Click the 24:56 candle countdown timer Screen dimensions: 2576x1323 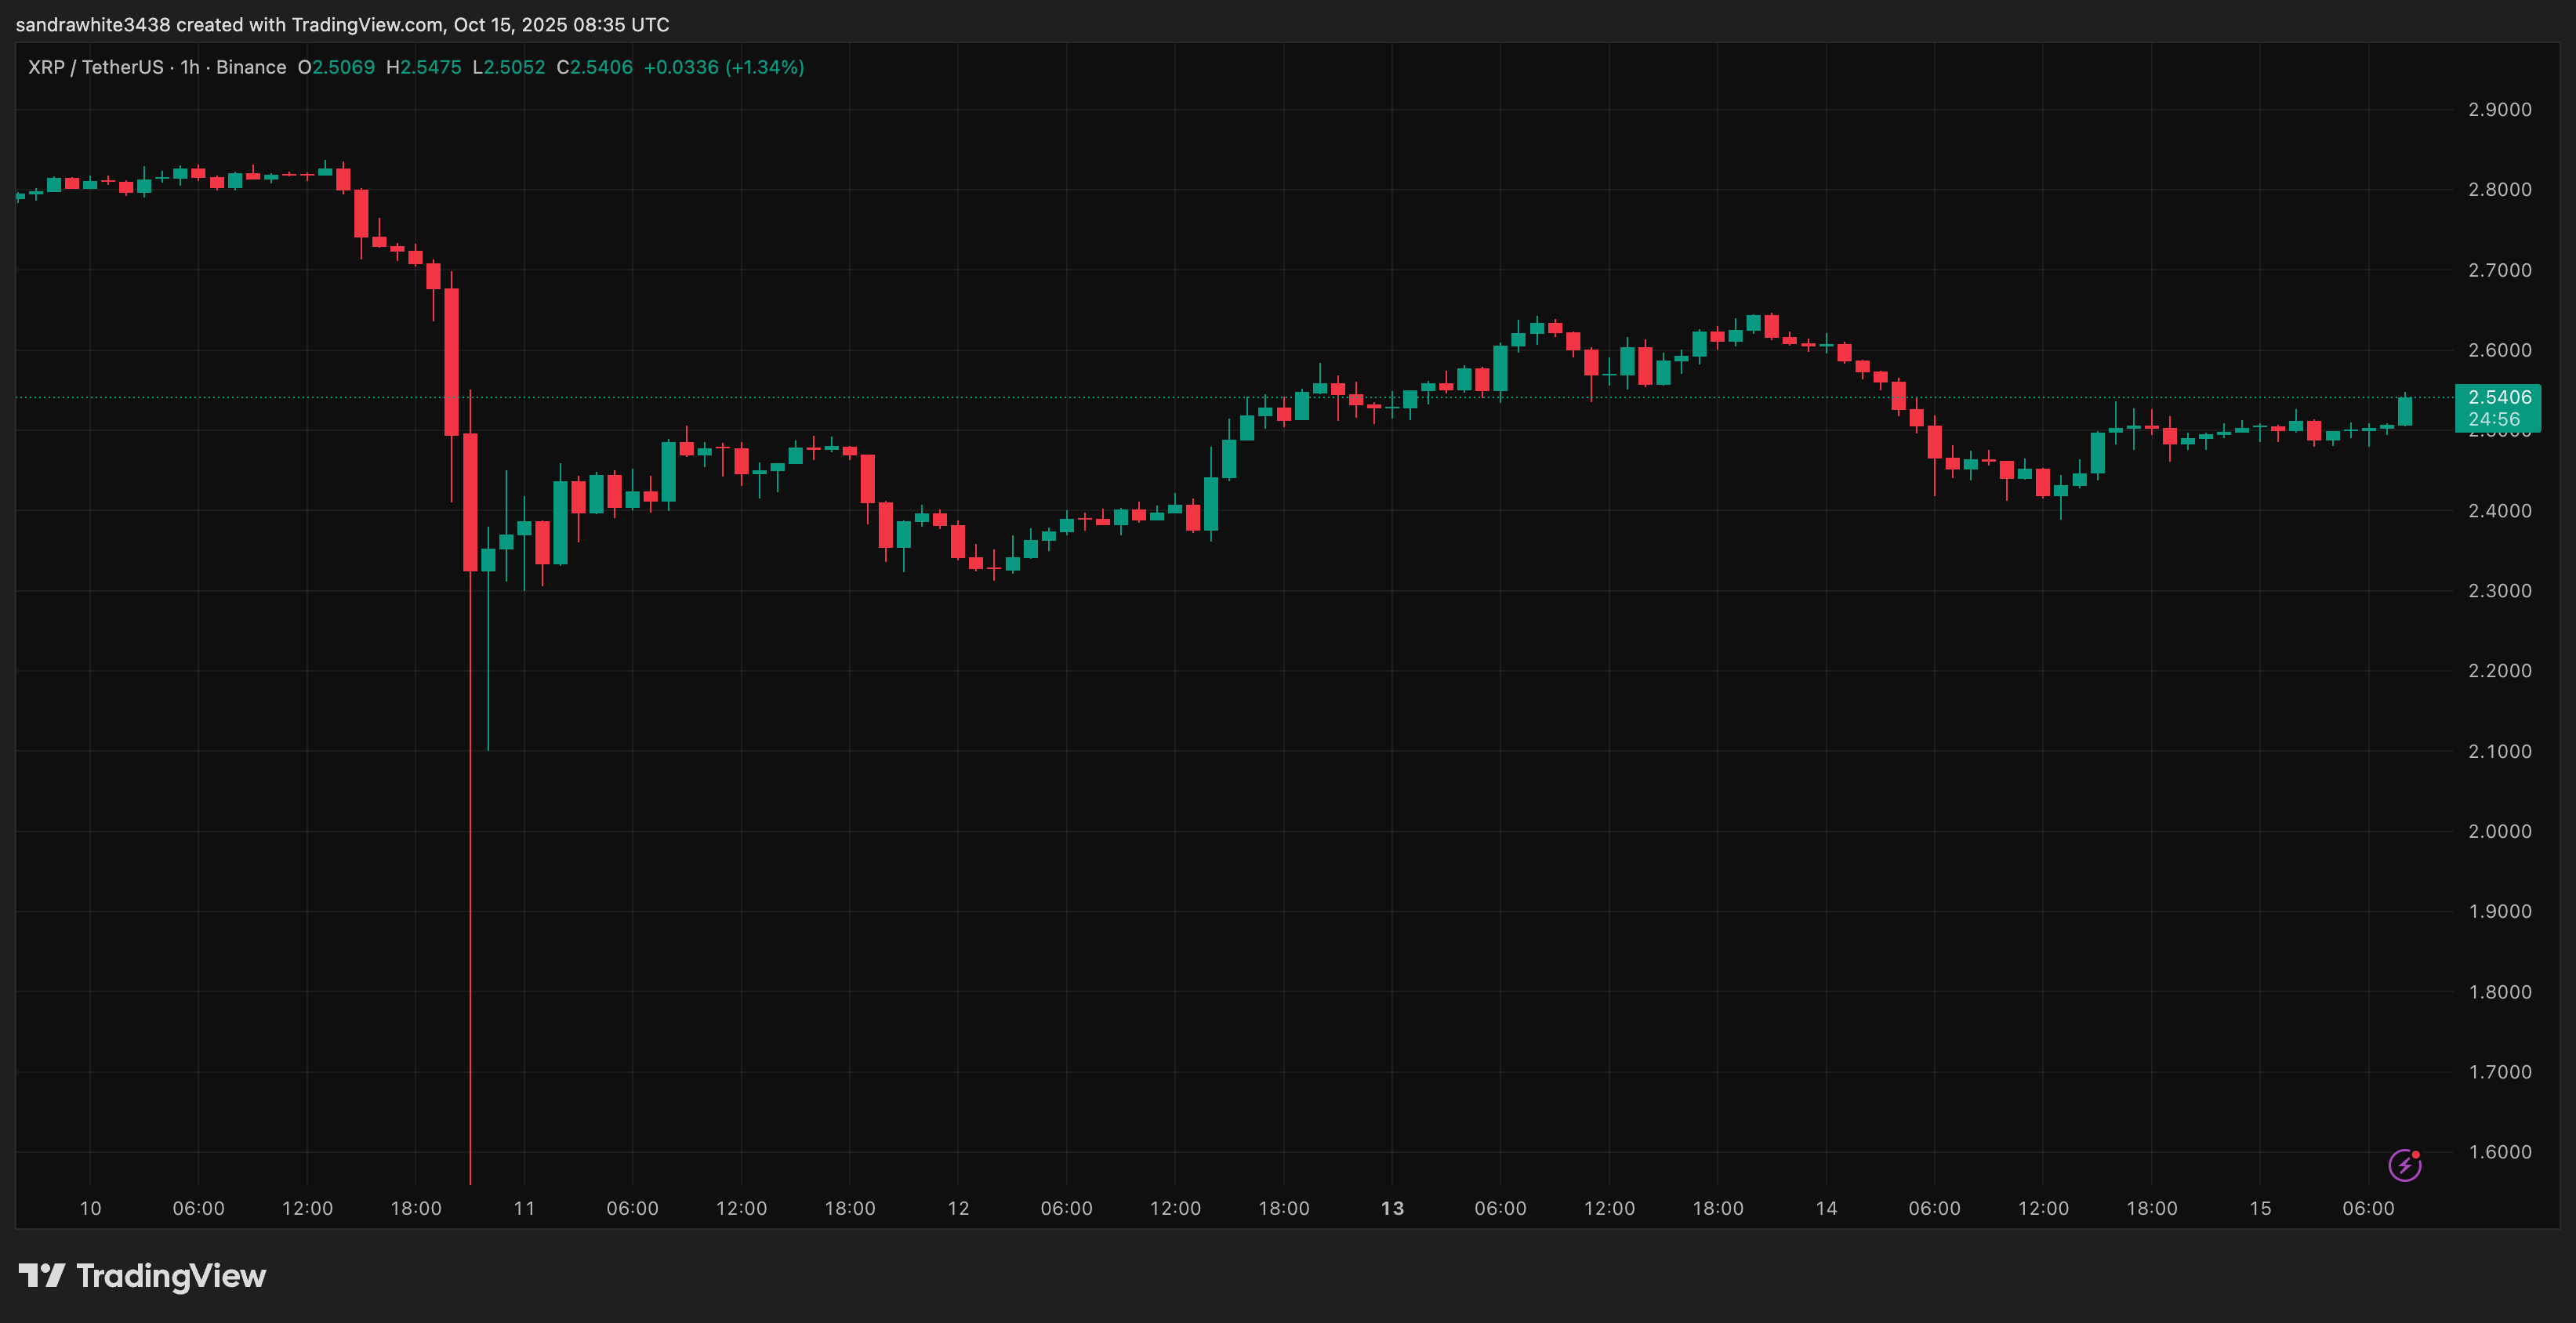click(2494, 419)
